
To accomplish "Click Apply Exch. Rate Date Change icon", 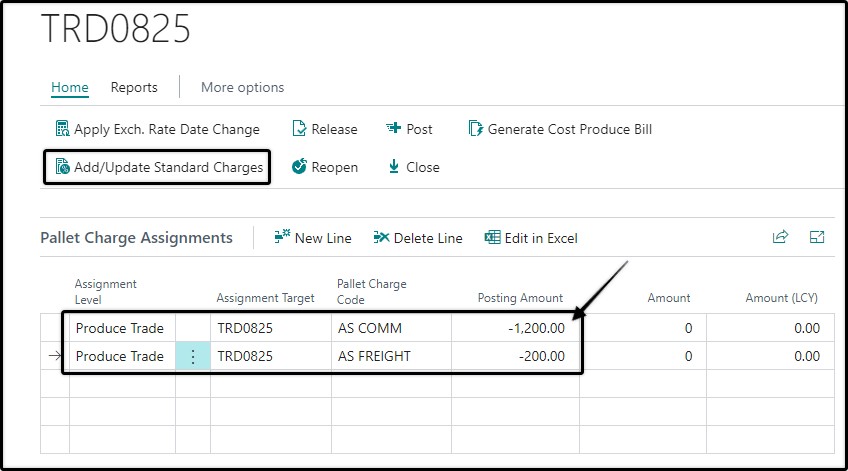I will [x=63, y=129].
